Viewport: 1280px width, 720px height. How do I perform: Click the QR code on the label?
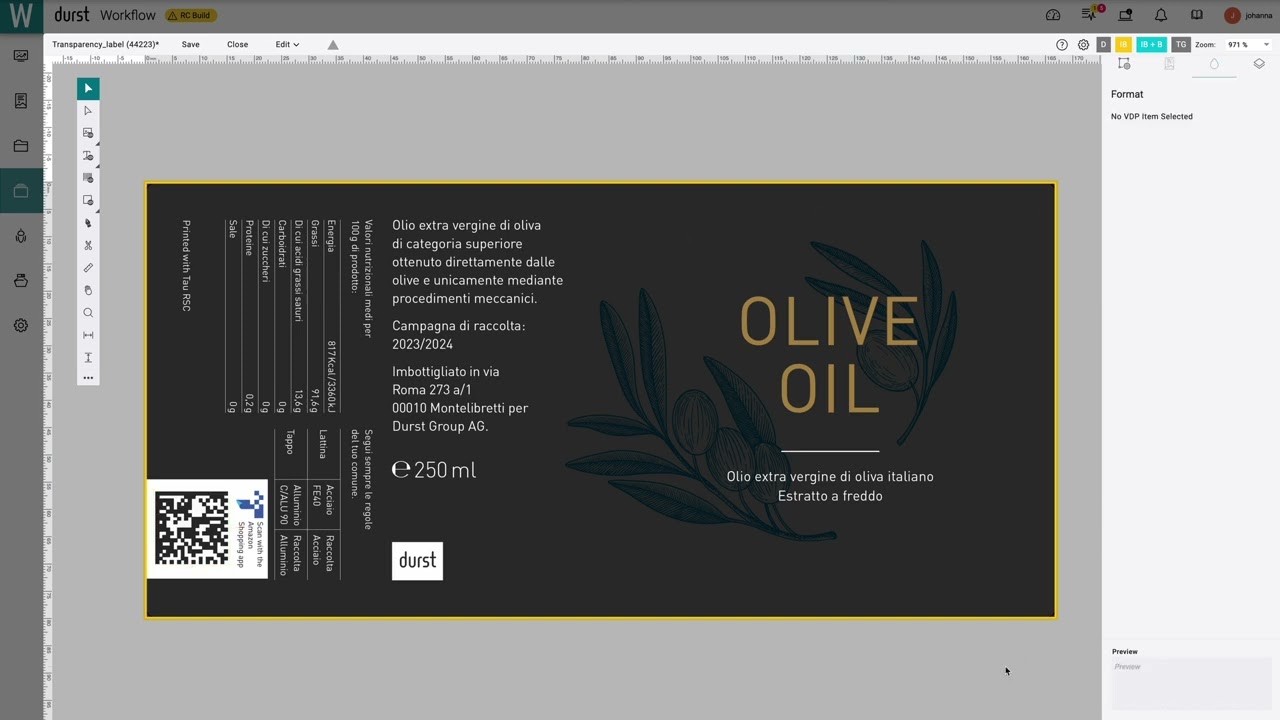click(192, 529)
